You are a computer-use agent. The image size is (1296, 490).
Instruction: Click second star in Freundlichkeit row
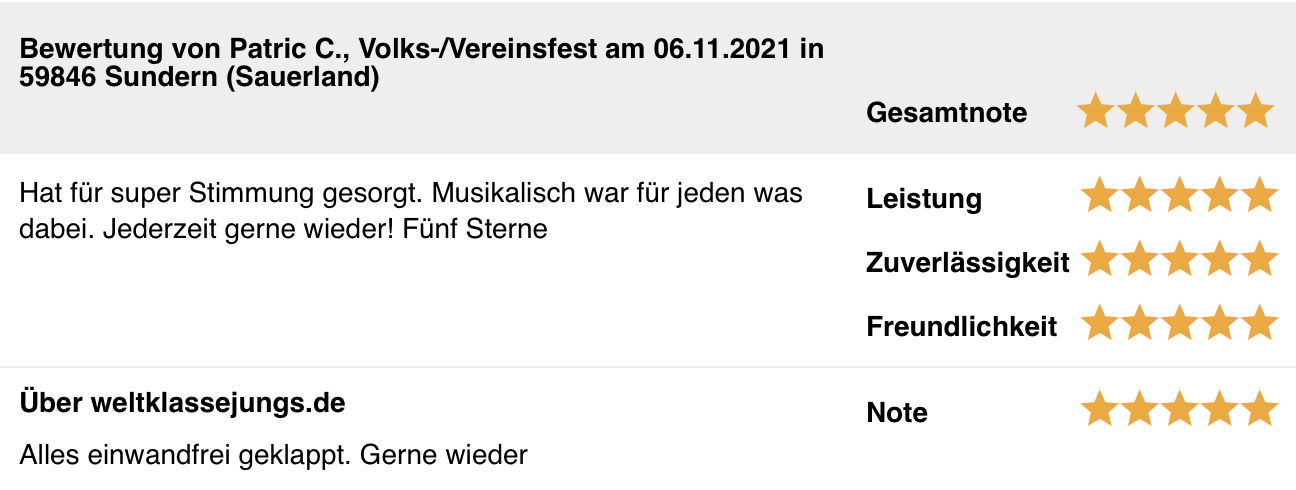[1140, 324]
